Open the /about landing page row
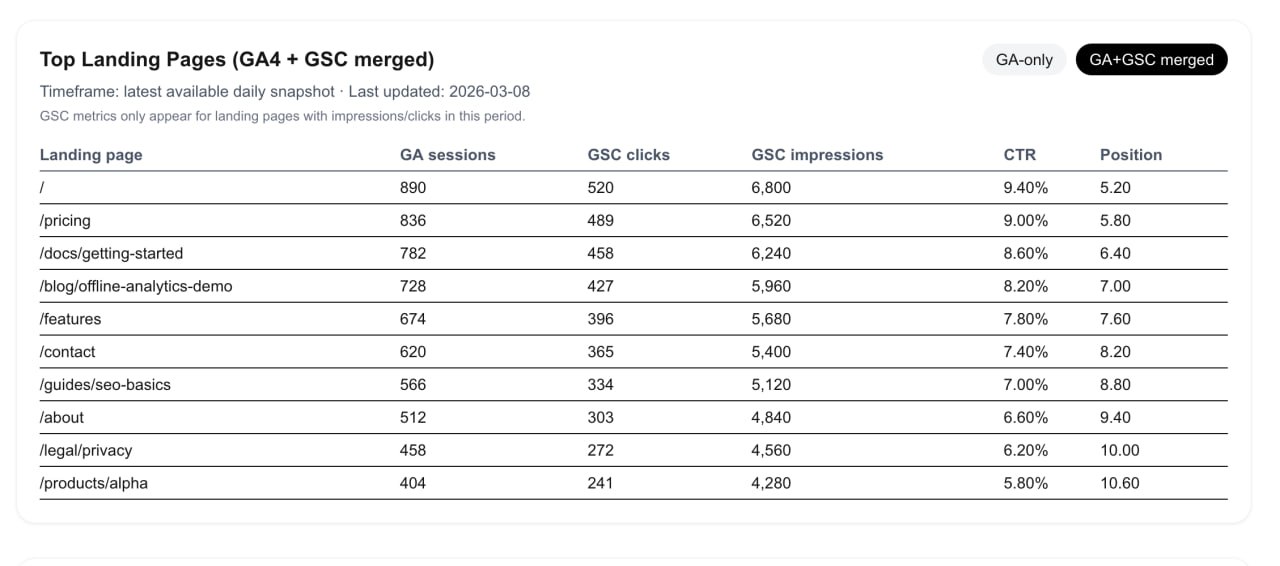1280x566 pixels. [x=62, y=418]
